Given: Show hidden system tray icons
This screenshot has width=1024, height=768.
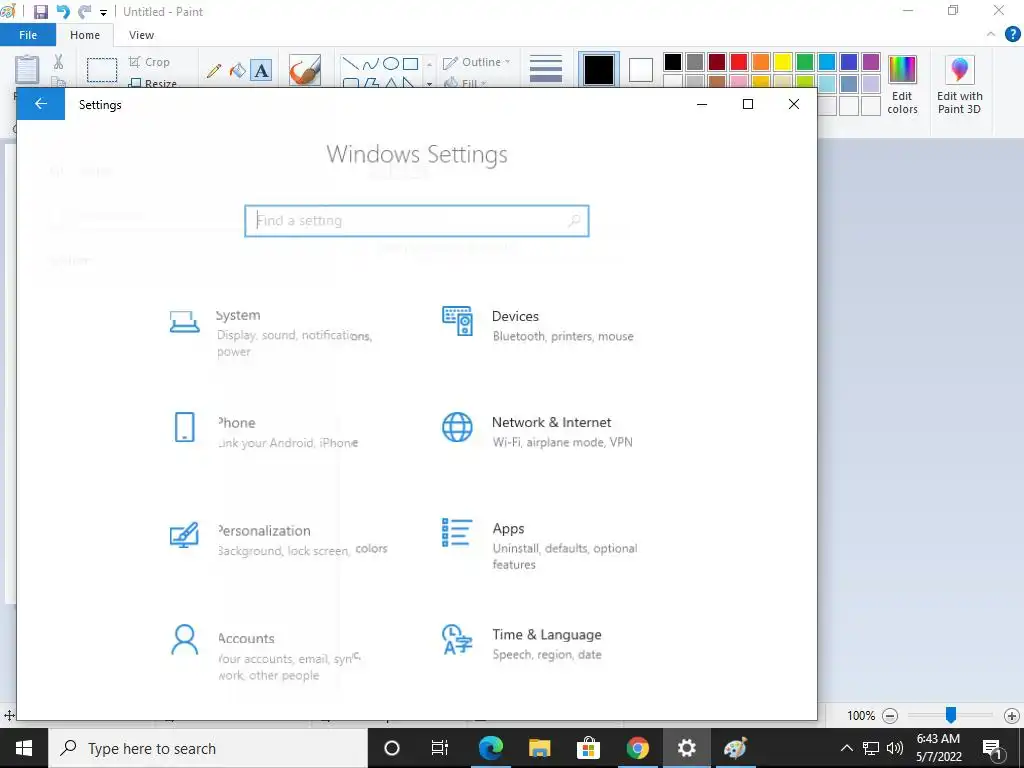Looking at the screenshot, I should pos(846,748).
